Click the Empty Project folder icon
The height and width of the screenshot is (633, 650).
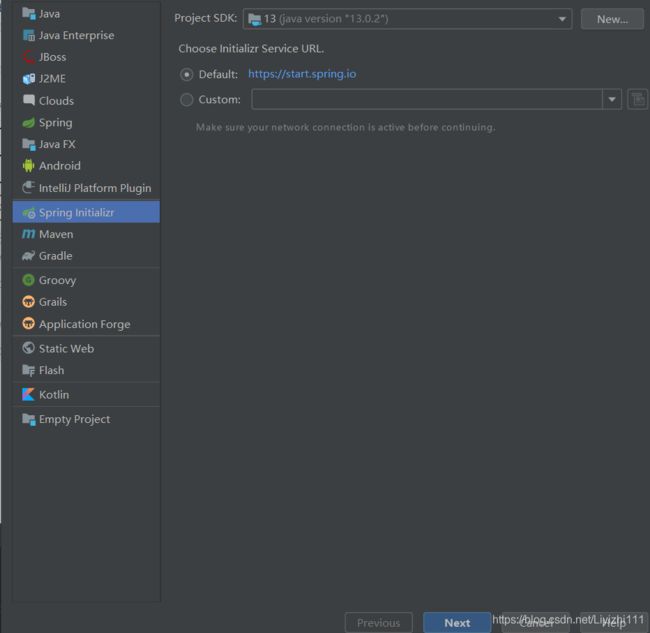tap(29, 419)
